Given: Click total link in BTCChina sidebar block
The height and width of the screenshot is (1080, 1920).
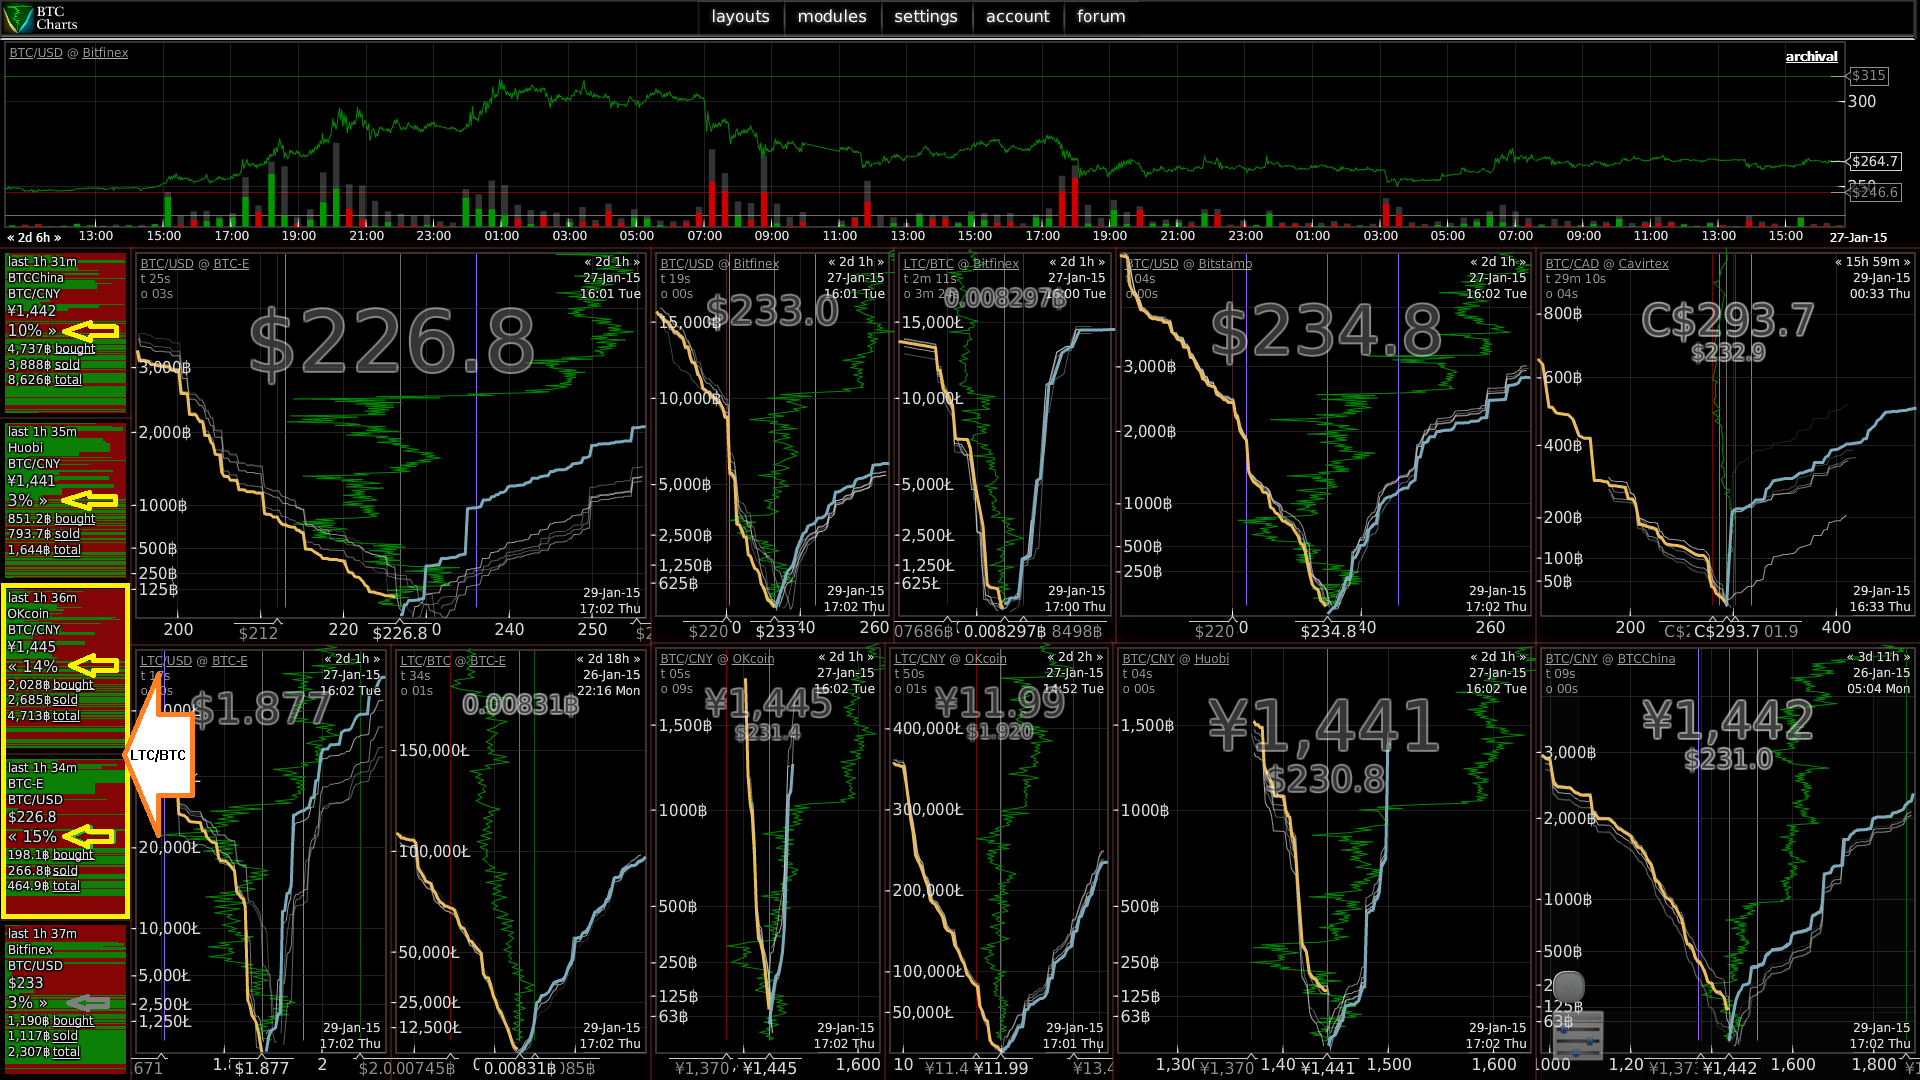Looking at the screenshot, I should click(68, 380).
